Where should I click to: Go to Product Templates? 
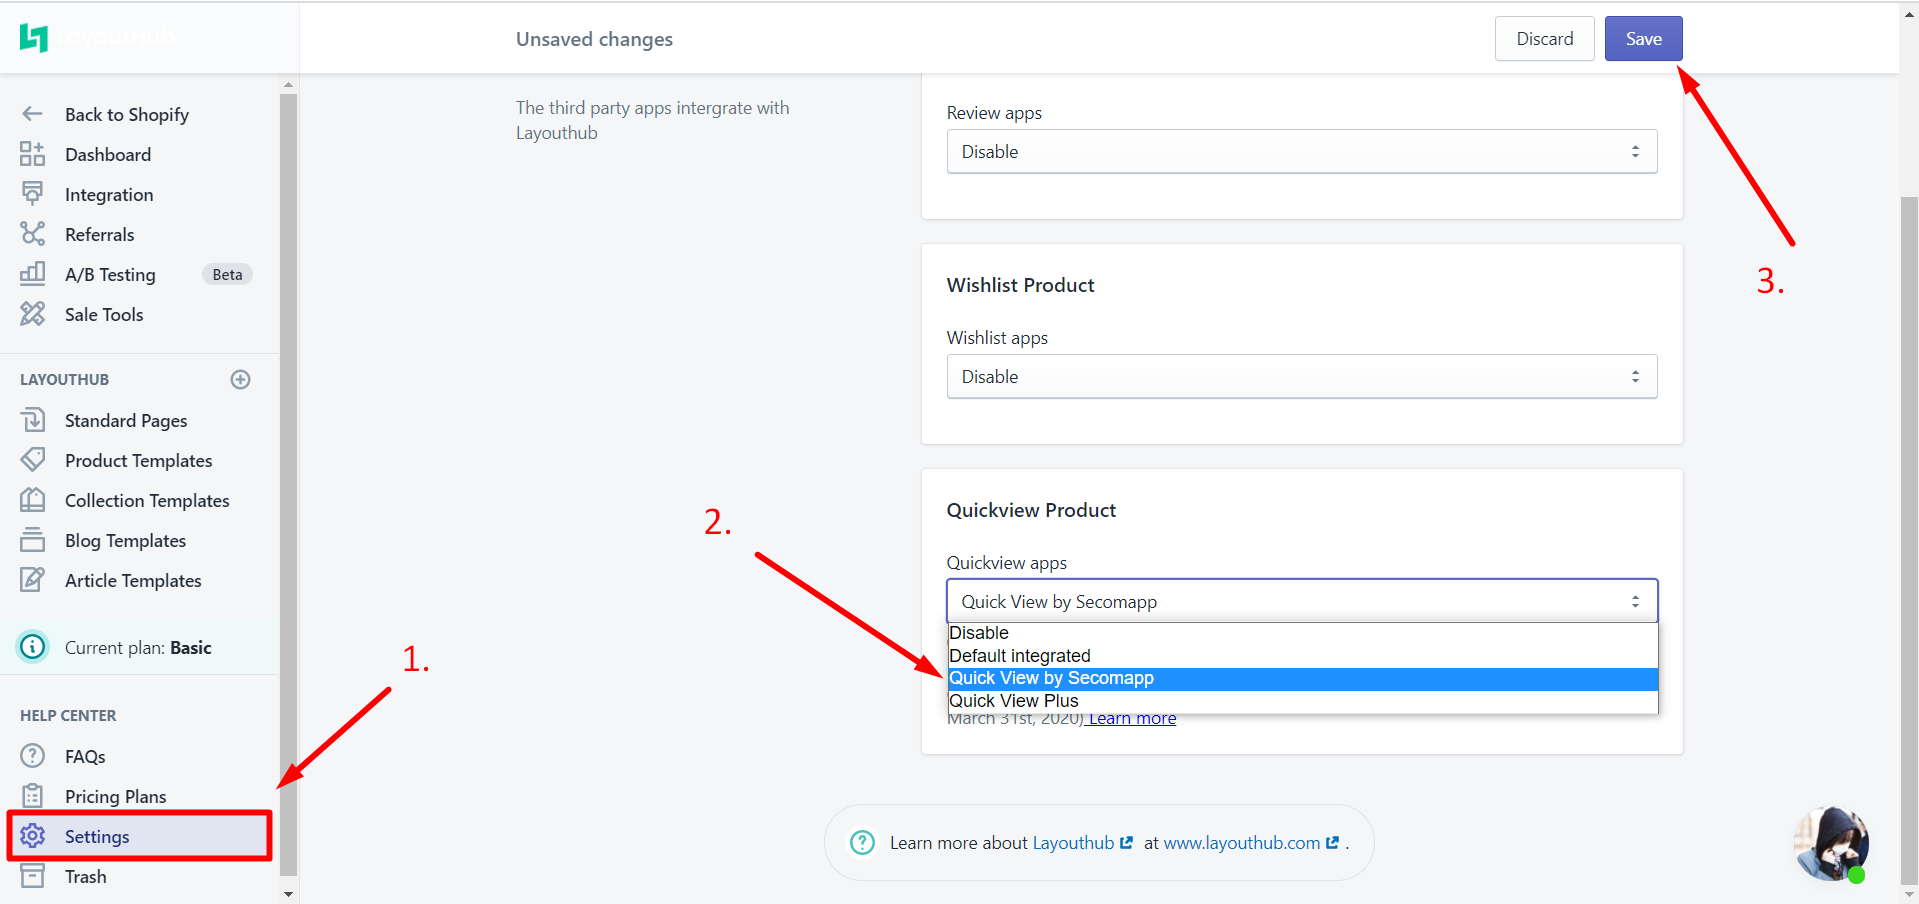(x=140, y=460)
